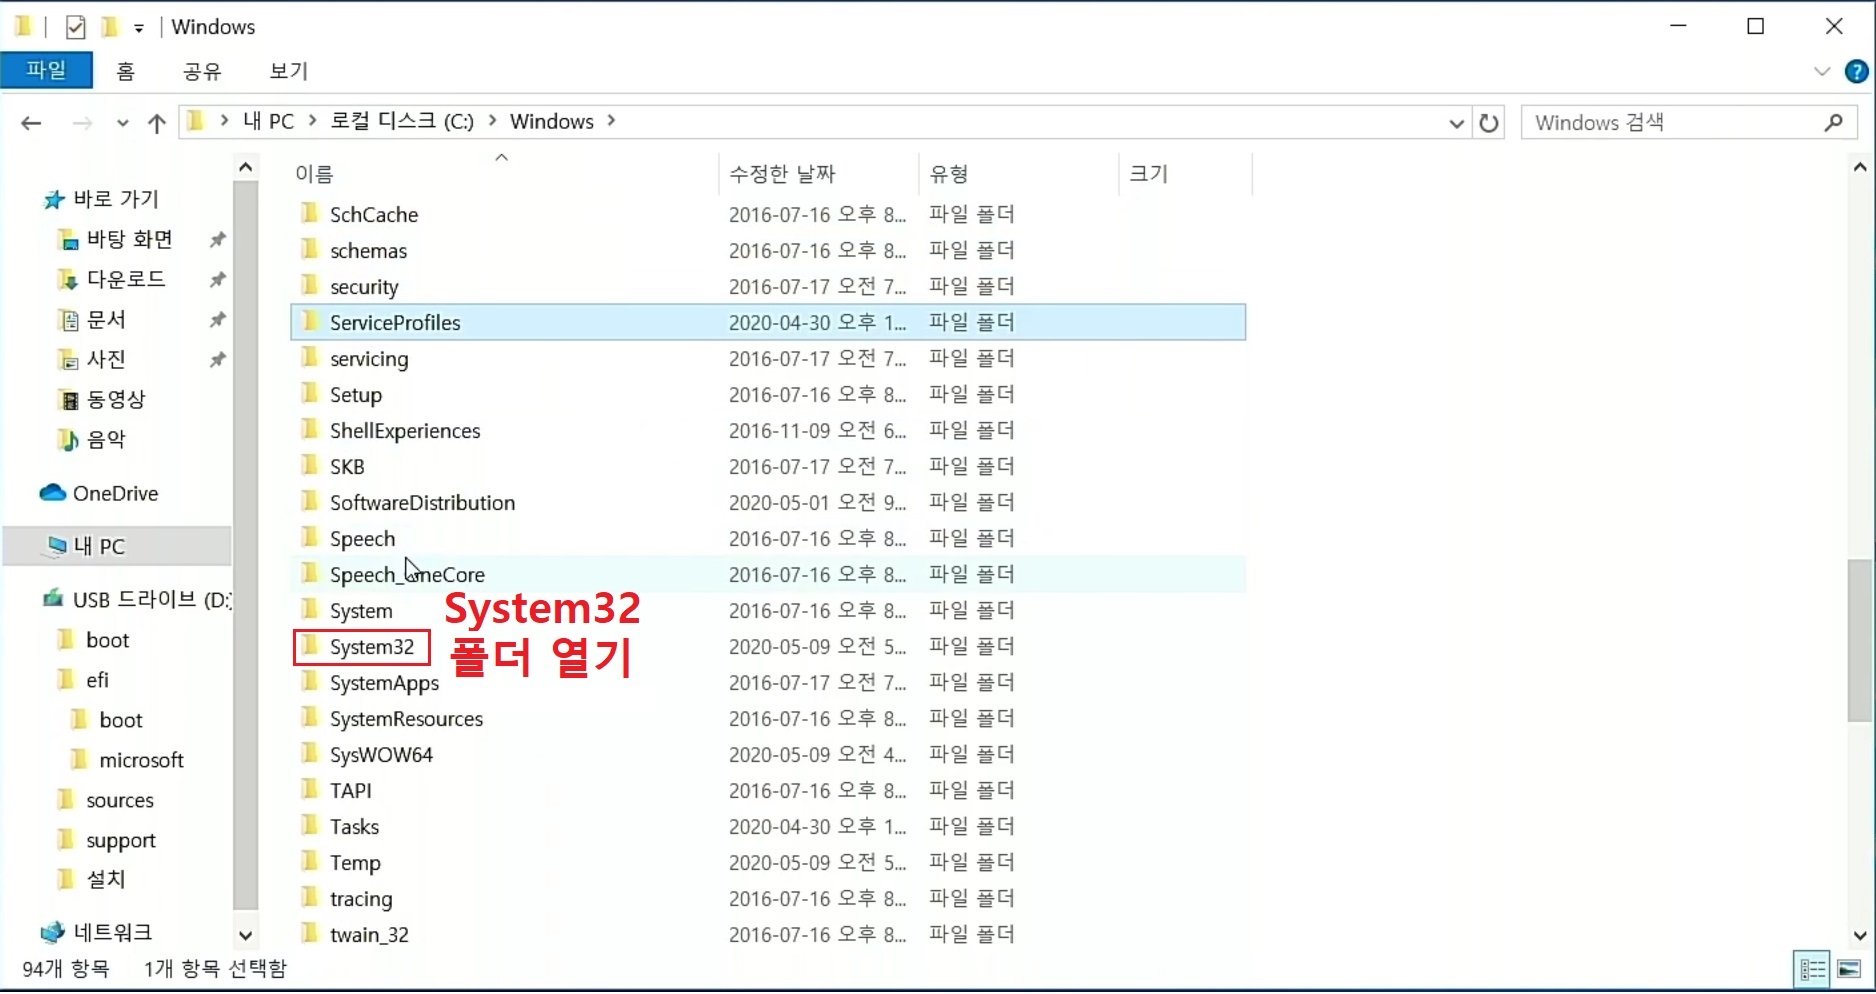
Task: Select 문서 in the navigation pane
Action: tap(106, 319)
